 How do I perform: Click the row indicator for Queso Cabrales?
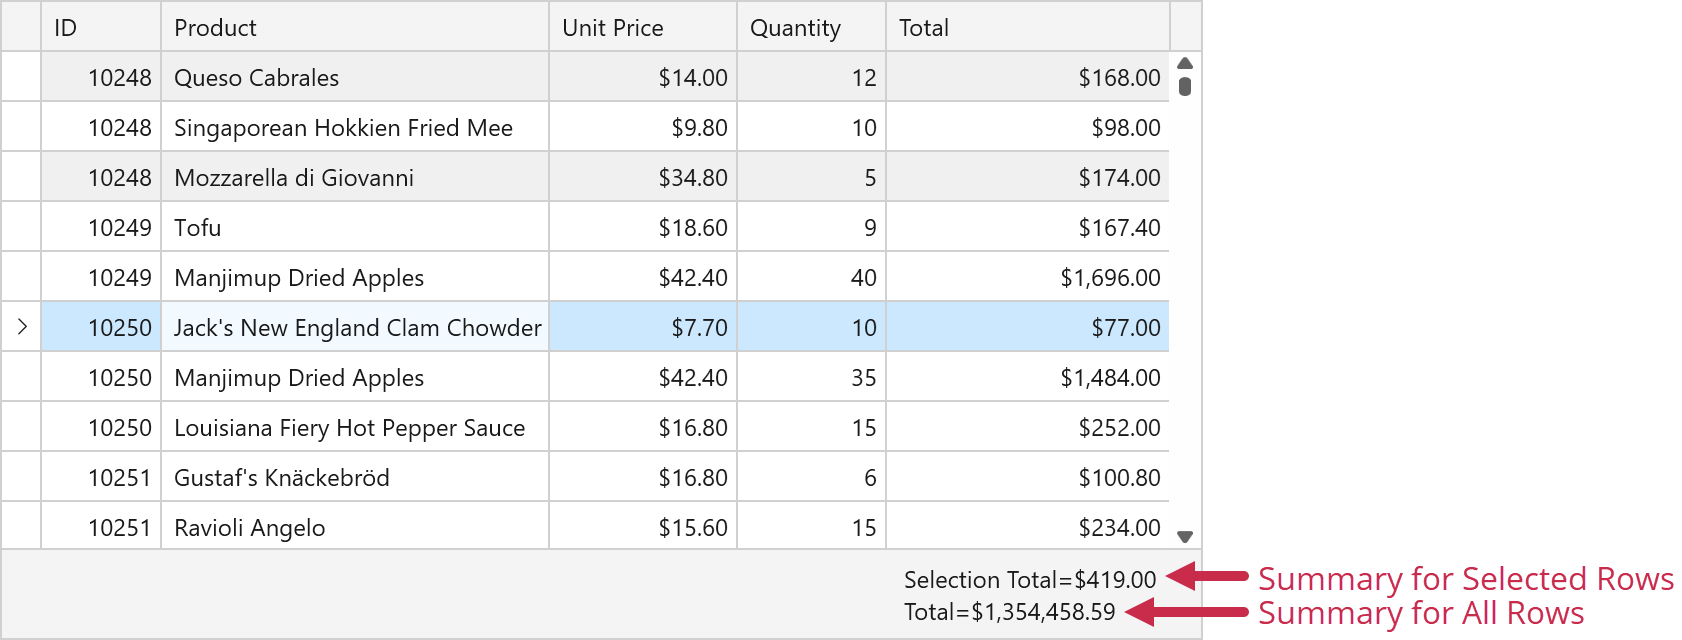point(21,78)
